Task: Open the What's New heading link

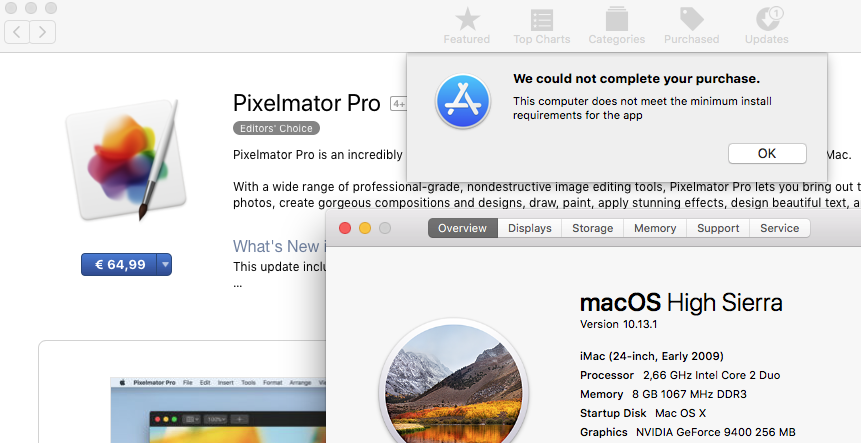Action: pos(279,246)
